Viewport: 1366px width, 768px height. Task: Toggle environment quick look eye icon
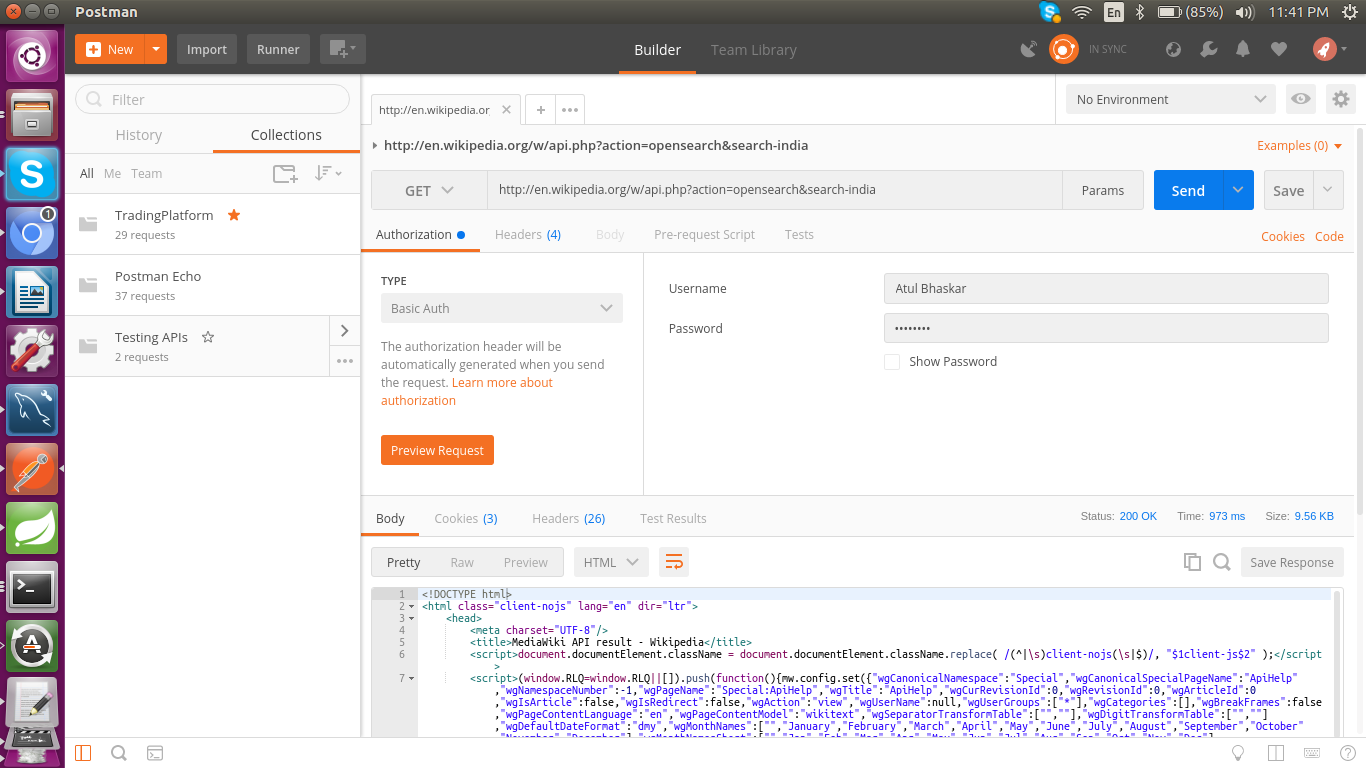1300,99
